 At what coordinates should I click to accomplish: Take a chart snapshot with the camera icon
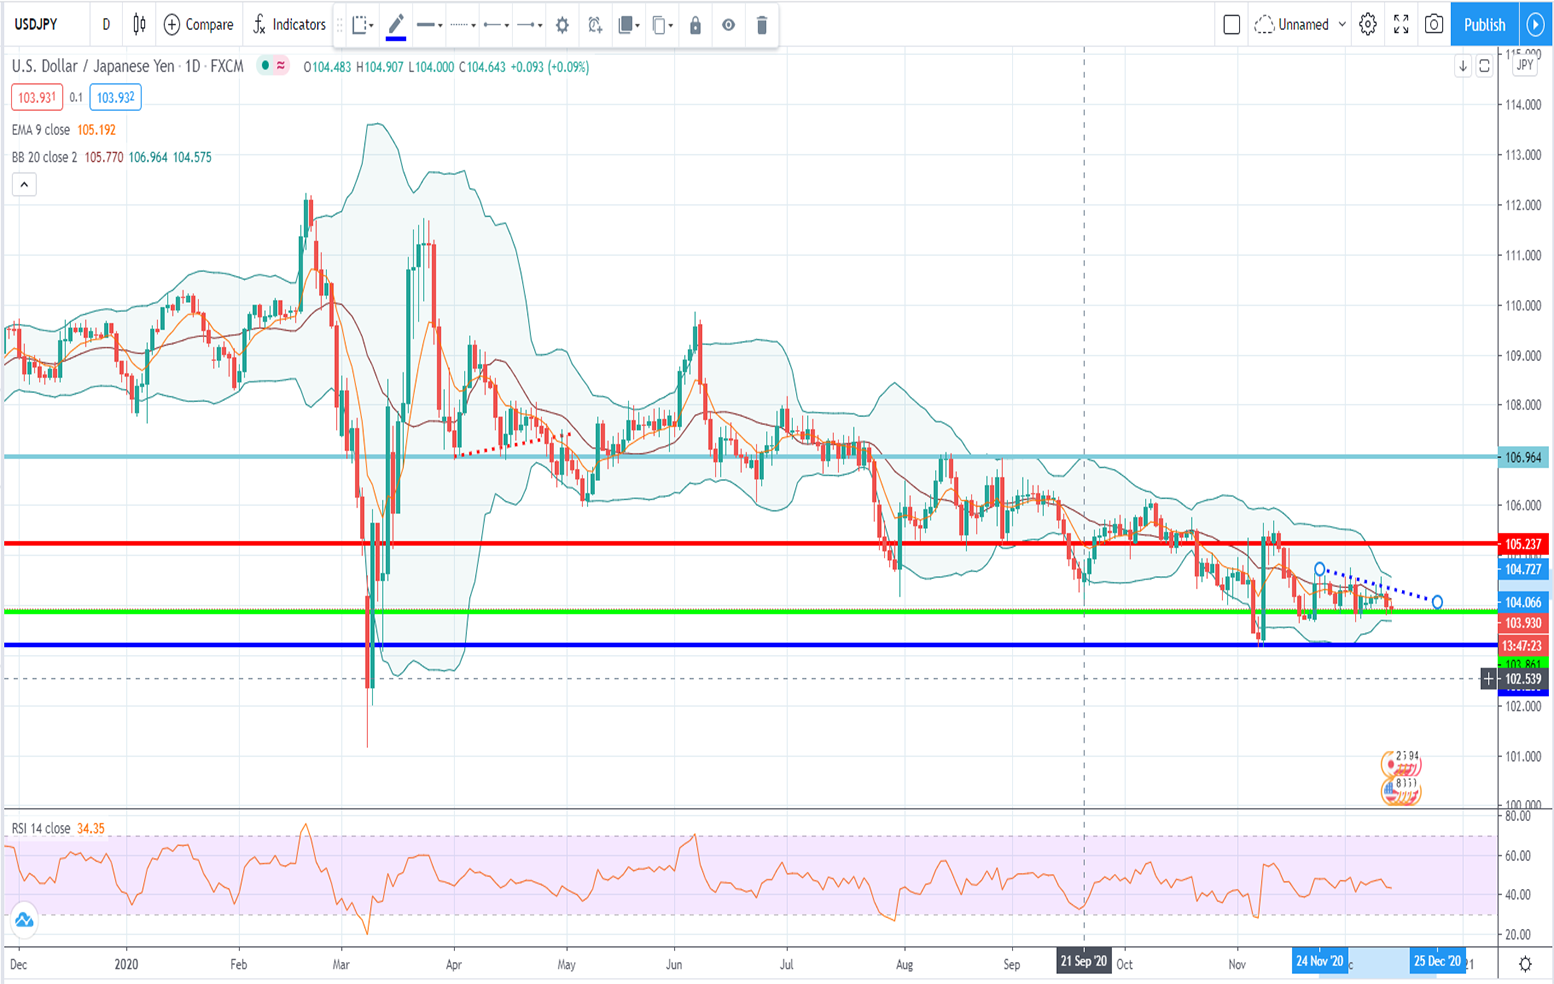[x=1433, y=25]
